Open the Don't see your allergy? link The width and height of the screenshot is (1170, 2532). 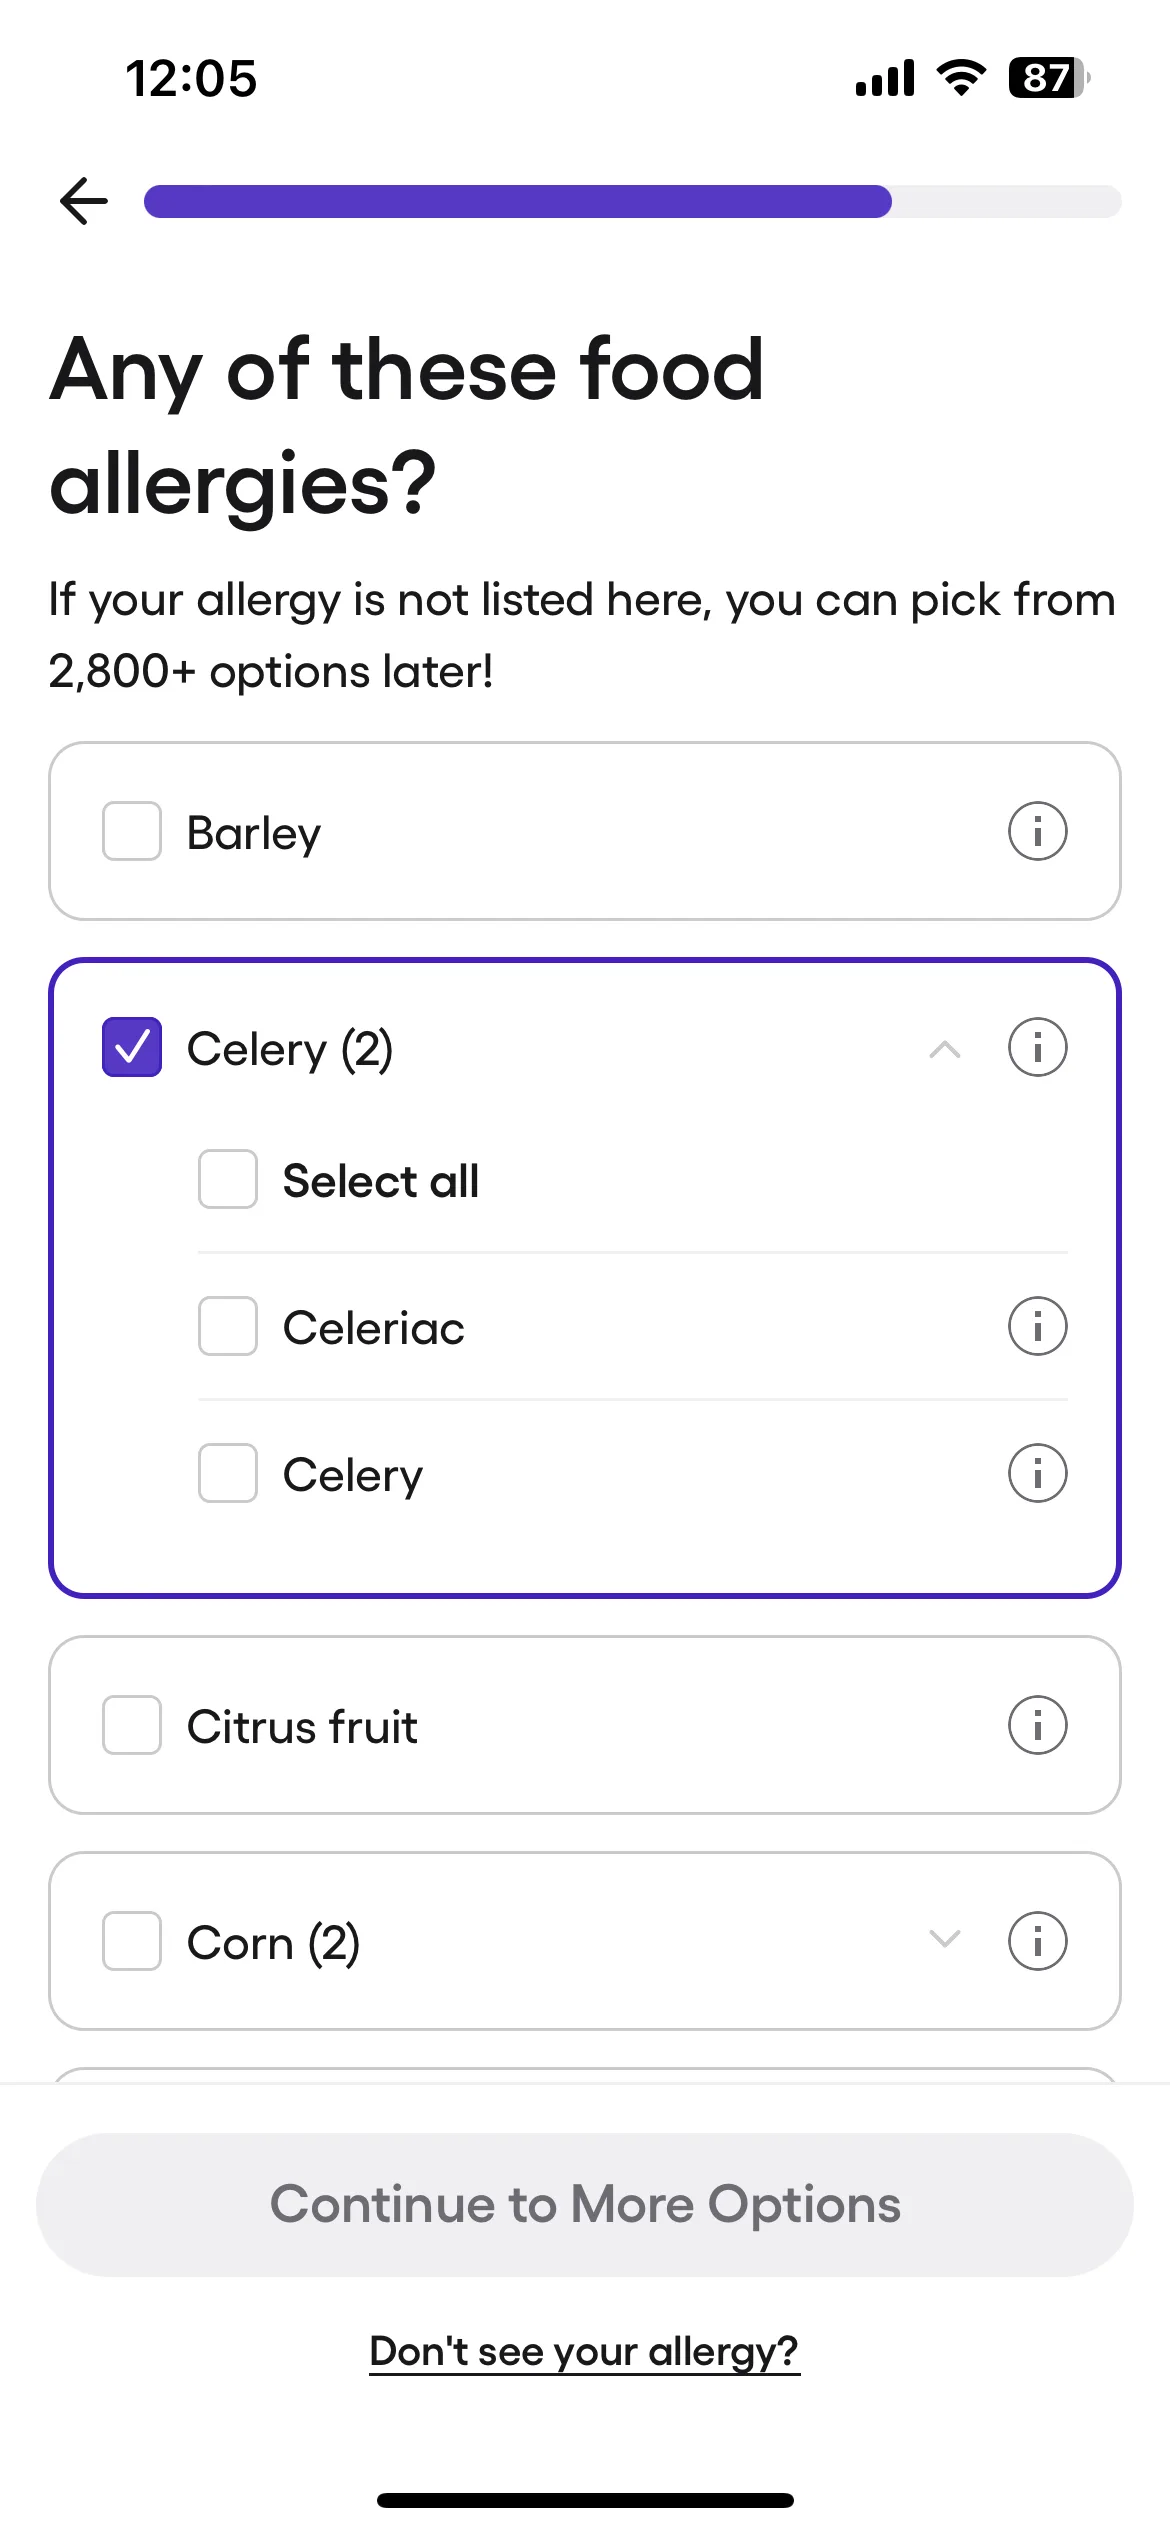coord(584,2351)
